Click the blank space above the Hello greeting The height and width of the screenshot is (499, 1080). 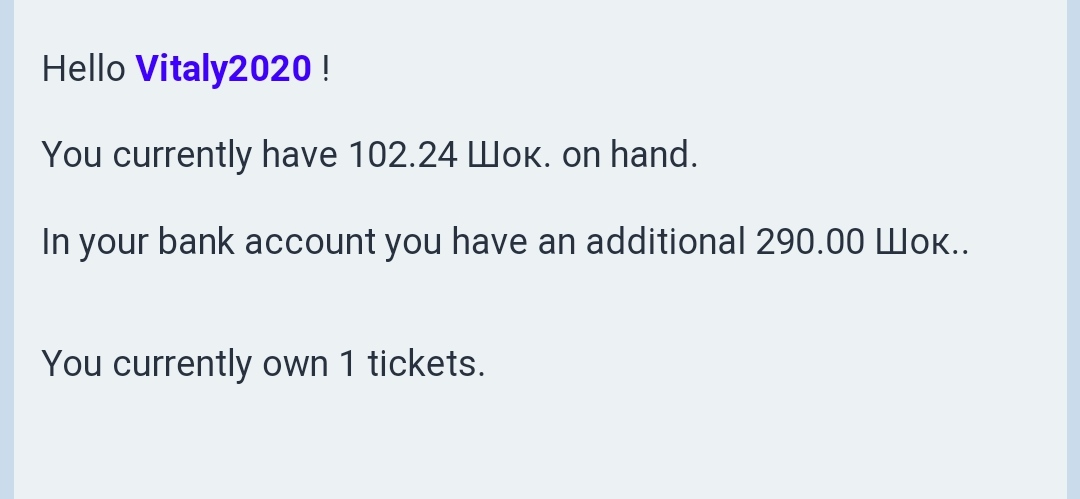coord(540,20)
